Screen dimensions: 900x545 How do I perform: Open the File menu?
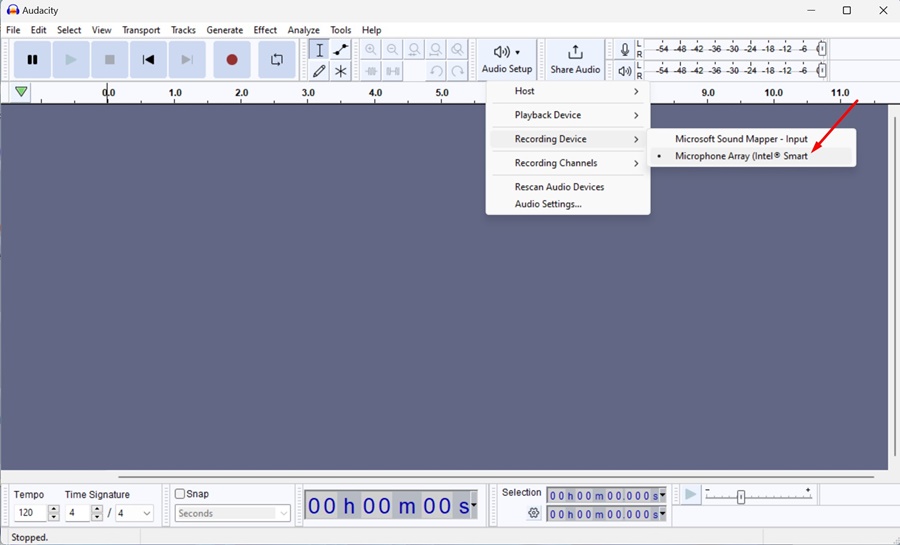pos(13,30)
